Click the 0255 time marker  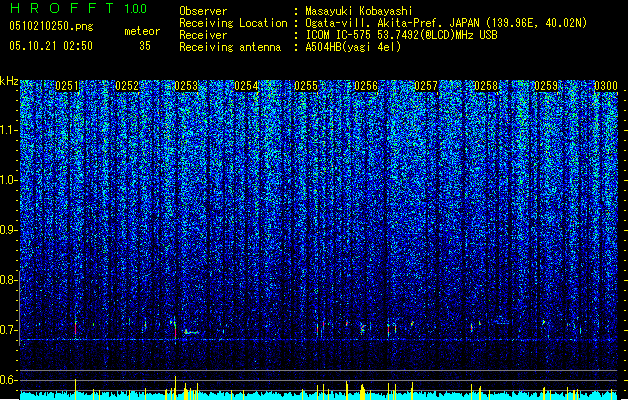[306, 86]
